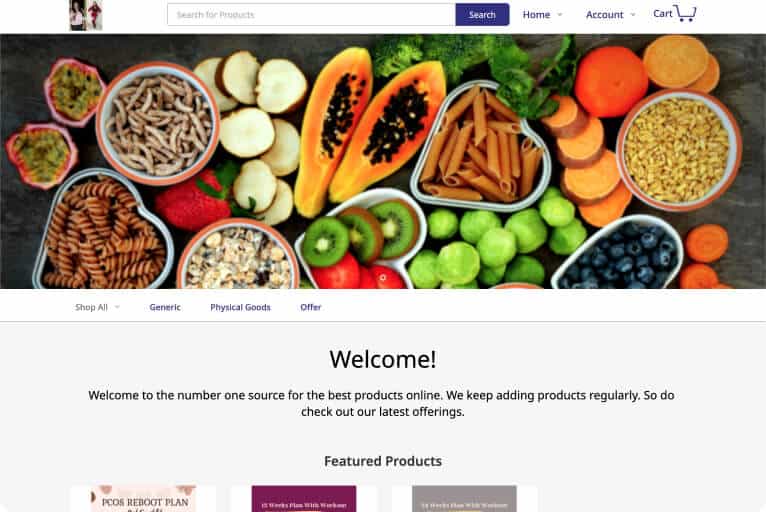Open the Account menu item
766x512 pixels.
605,15
